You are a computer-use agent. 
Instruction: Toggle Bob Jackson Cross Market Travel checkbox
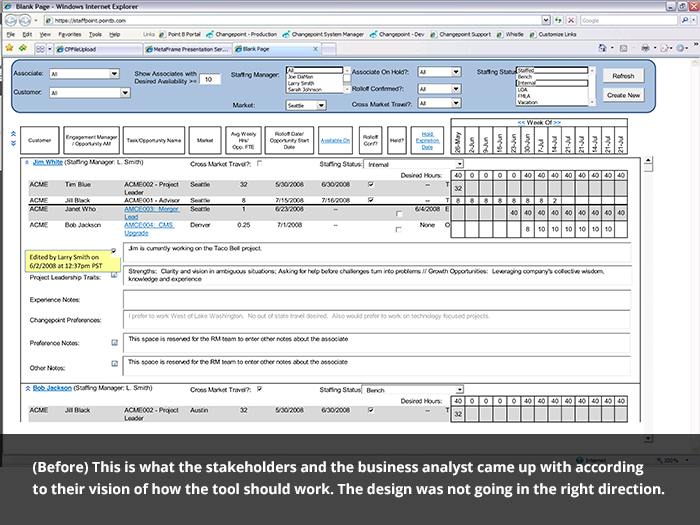point(259,389)
